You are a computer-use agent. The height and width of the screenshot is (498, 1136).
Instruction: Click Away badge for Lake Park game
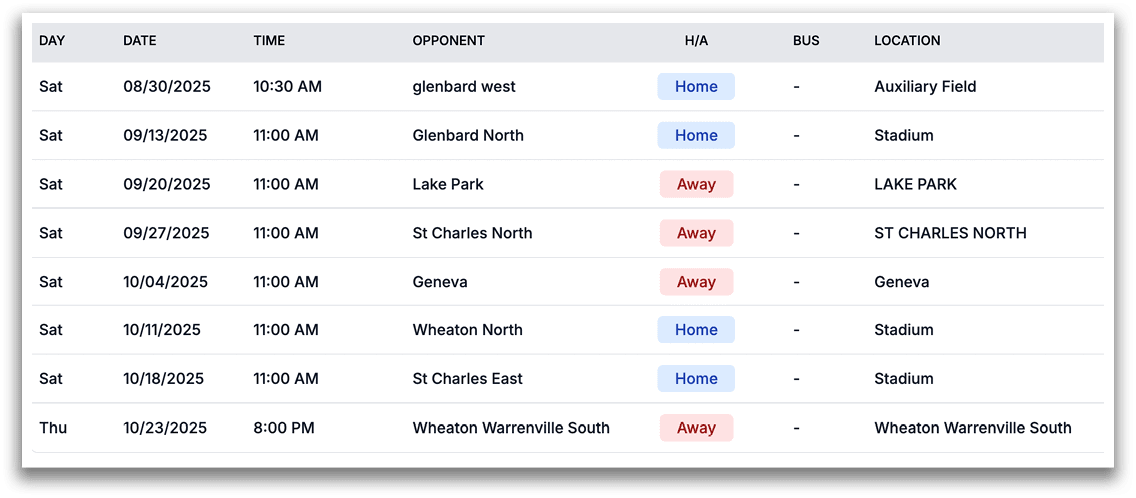pyautogui.click(x=696, y=184)
